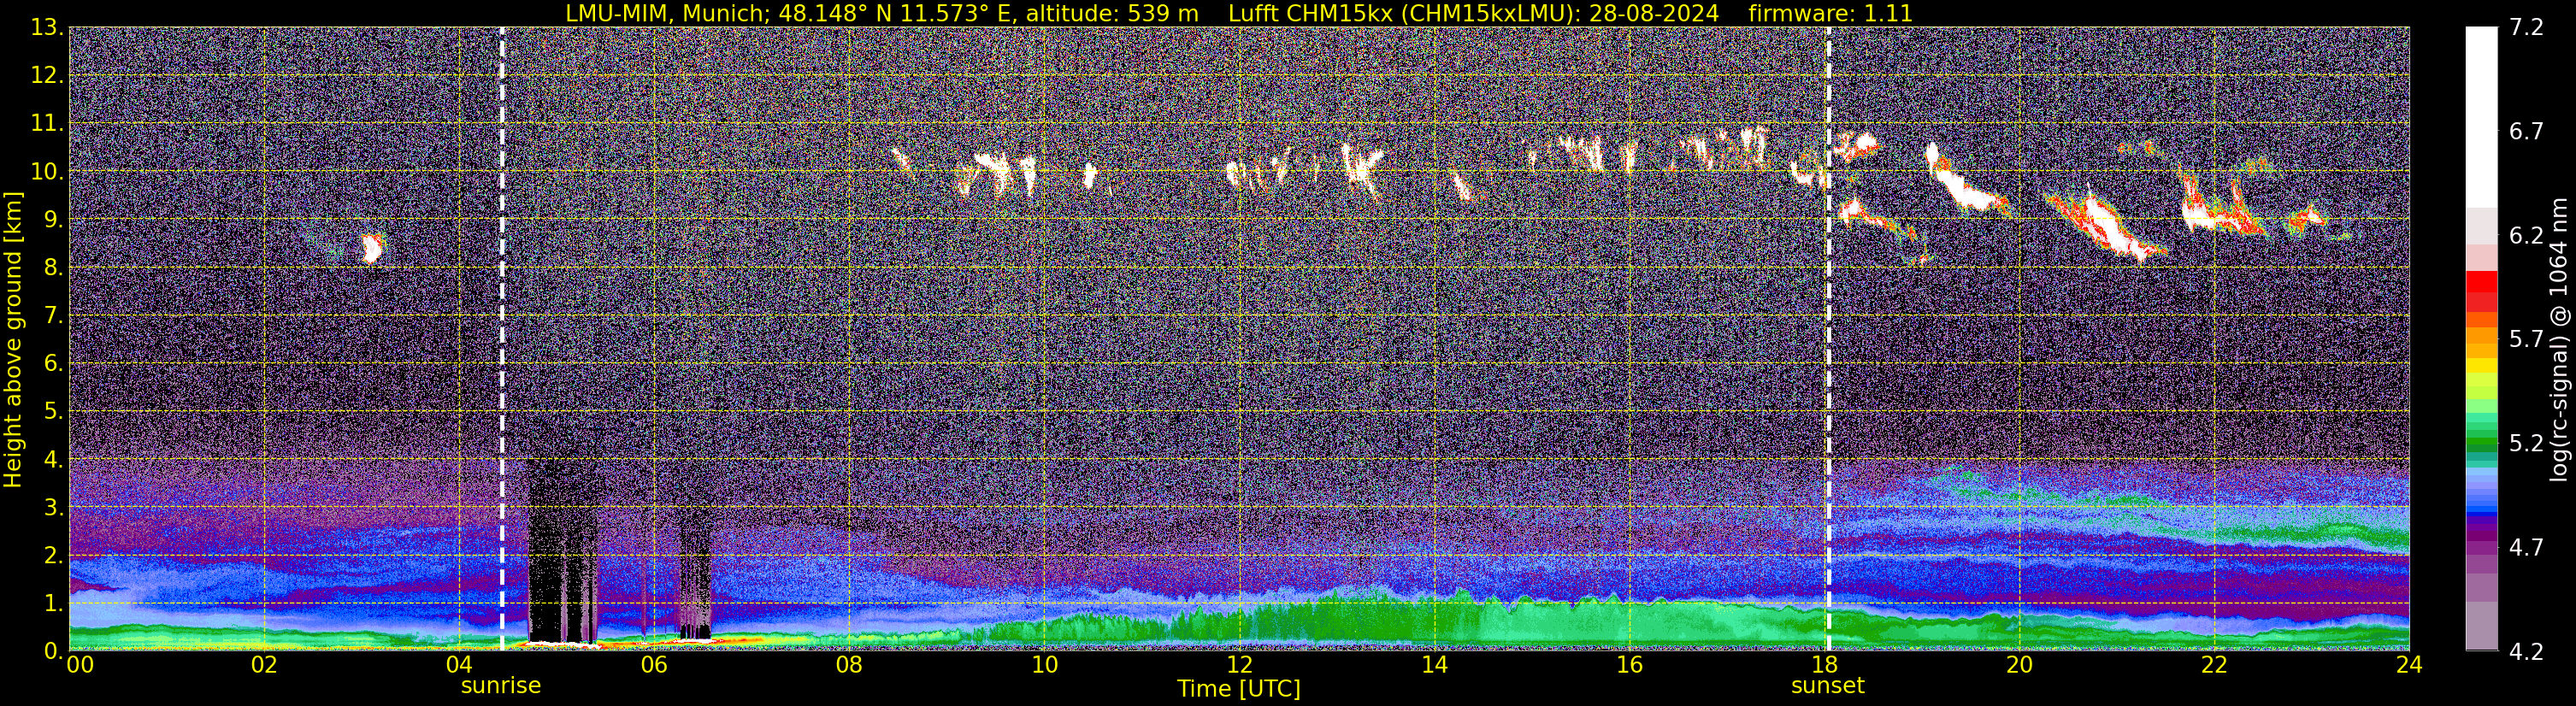Click the 'Time [UTC]' axis title
The width and height of the screenshot is (2576, 706).
point(1239,689)
